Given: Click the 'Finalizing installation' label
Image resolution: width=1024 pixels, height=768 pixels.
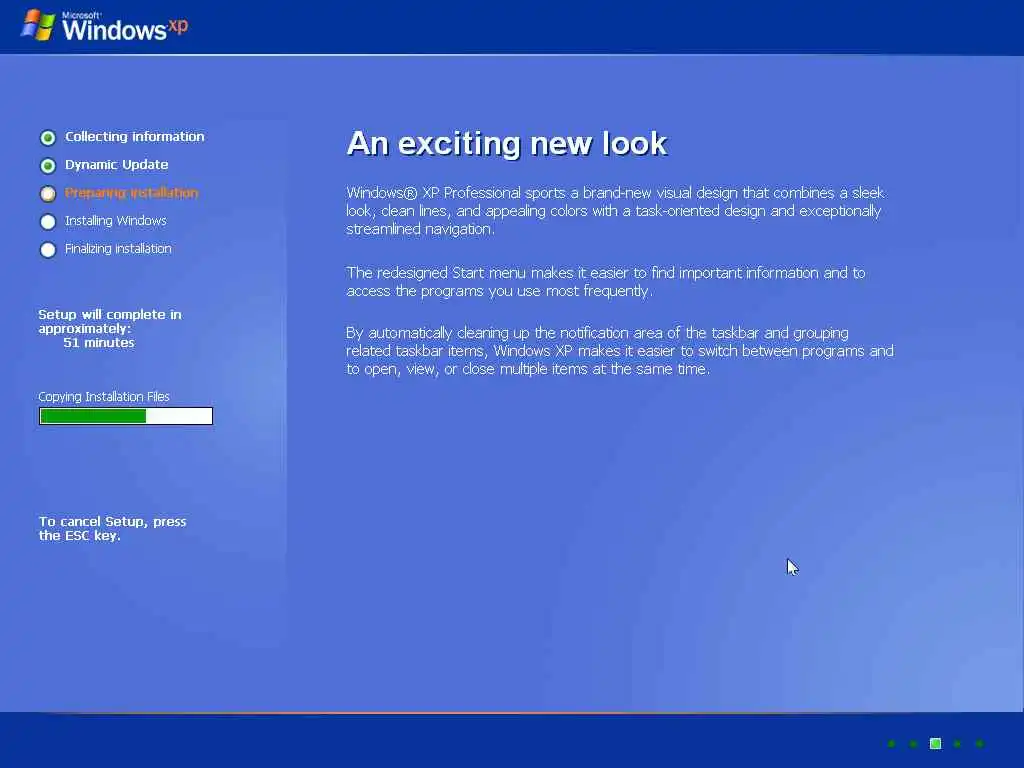Looking at the screenshot, I should point(118,249).
